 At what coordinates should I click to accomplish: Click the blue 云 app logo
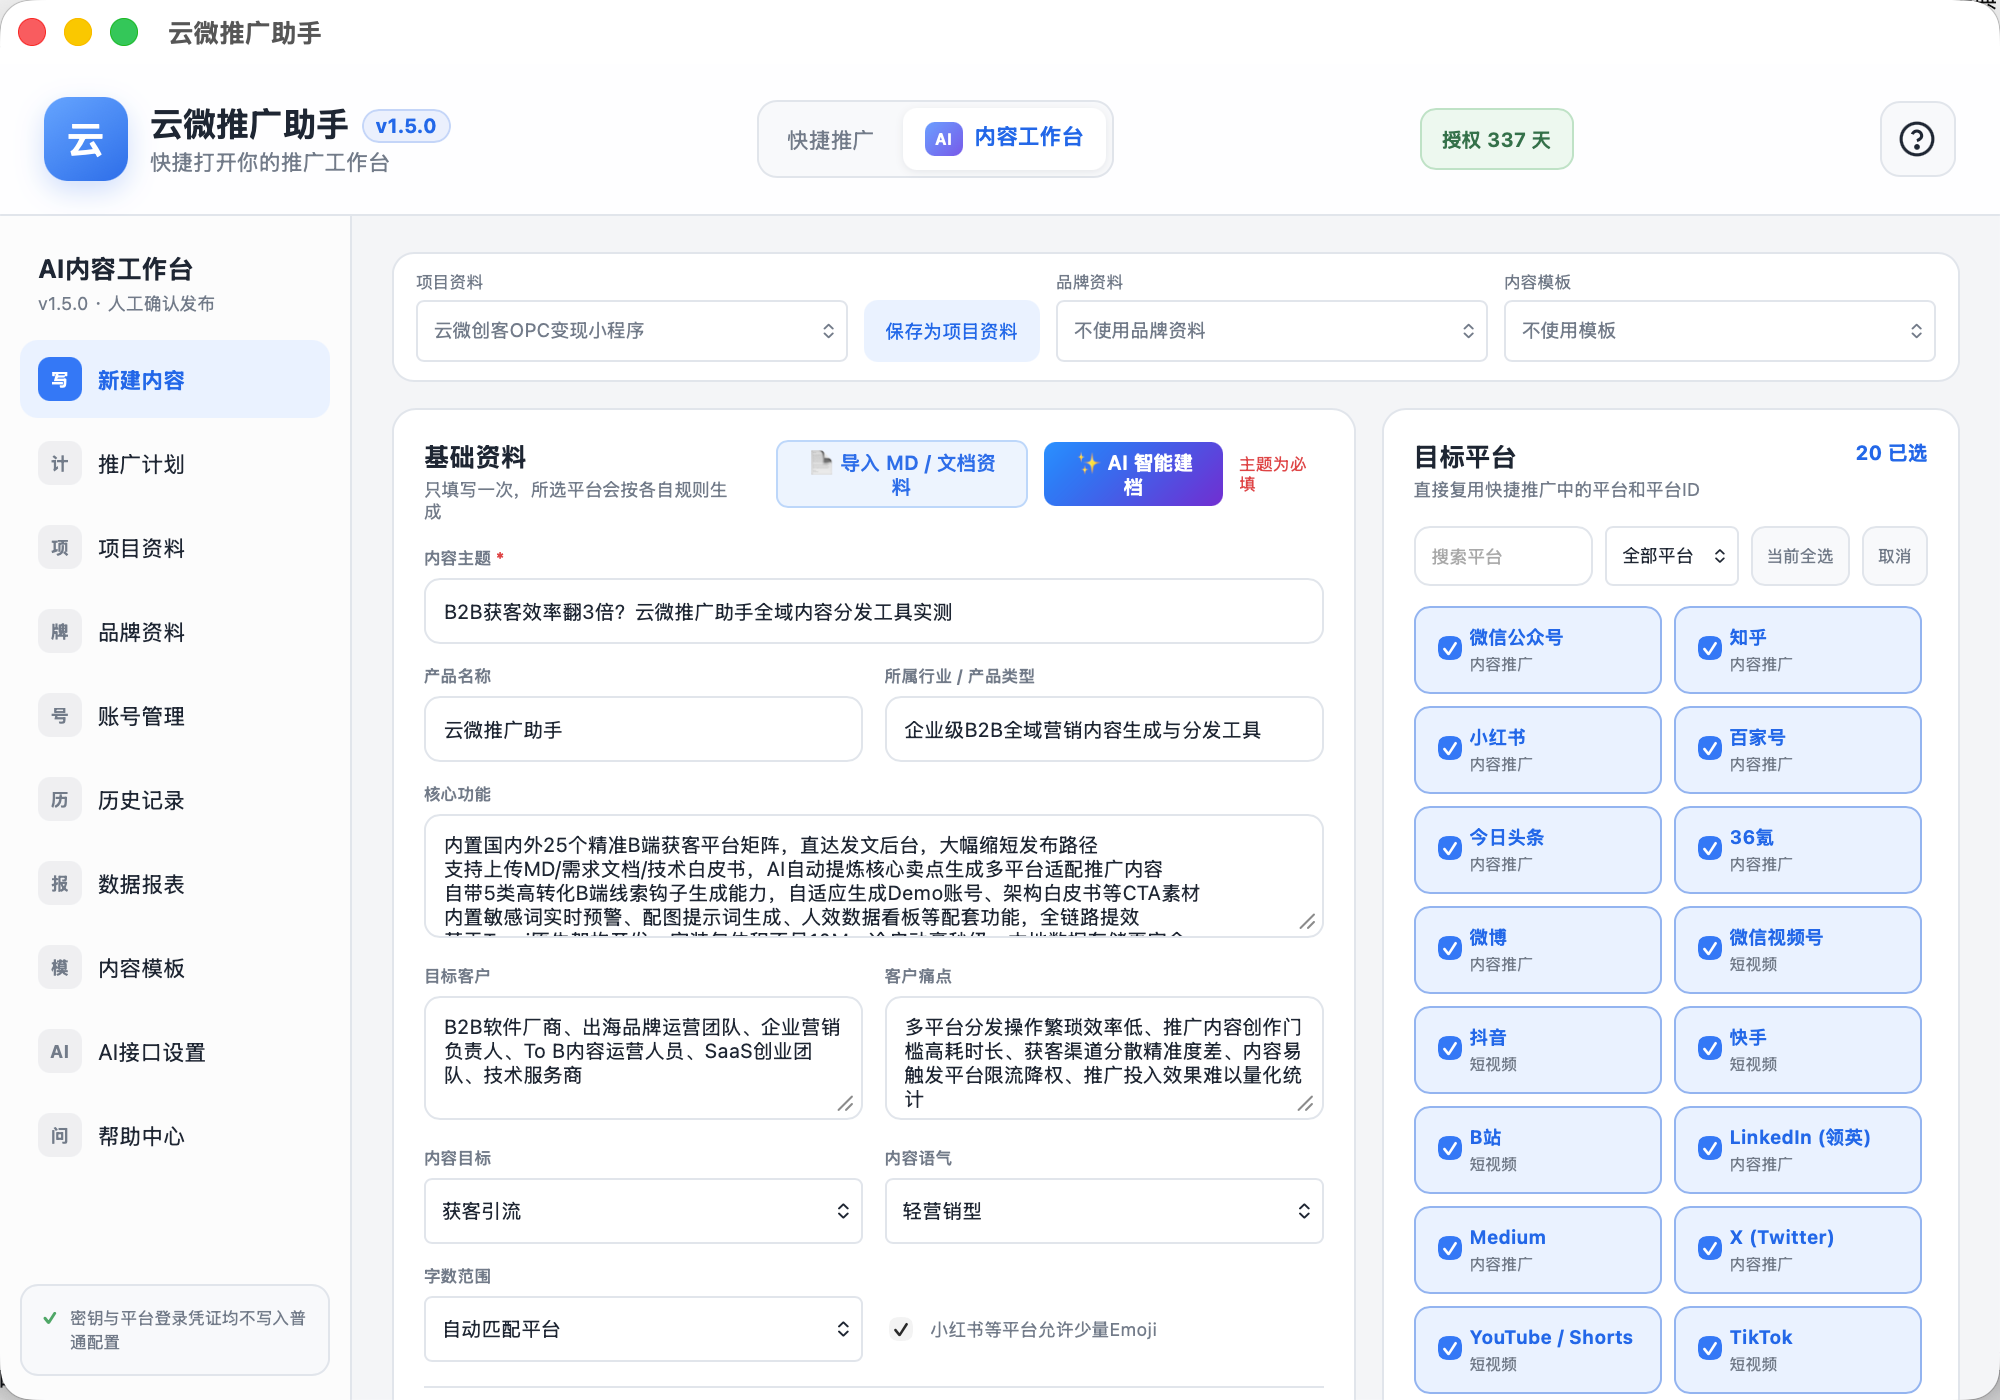coord(86,139)
